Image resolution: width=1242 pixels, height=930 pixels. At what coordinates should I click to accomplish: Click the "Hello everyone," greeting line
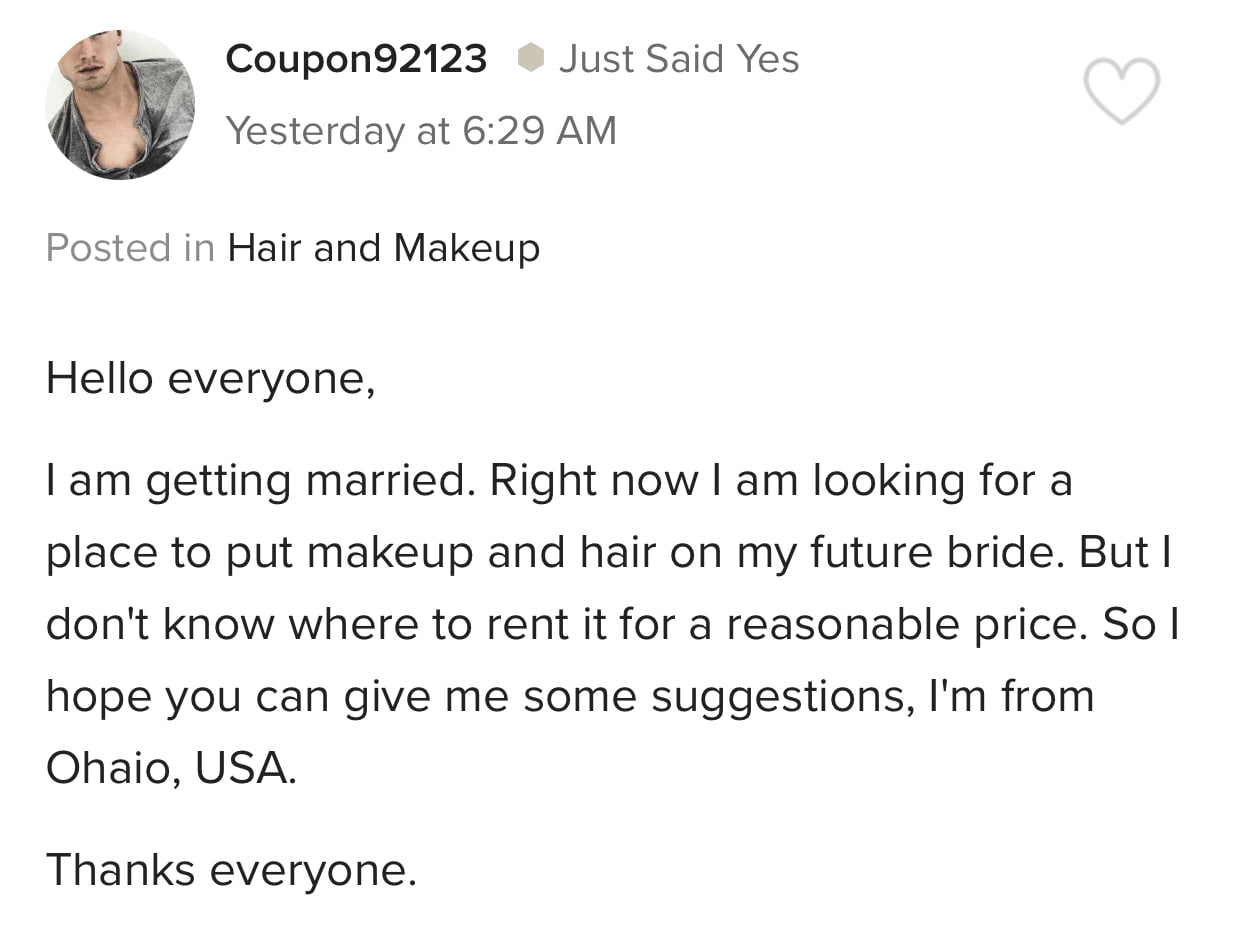(x=210, y=379)
